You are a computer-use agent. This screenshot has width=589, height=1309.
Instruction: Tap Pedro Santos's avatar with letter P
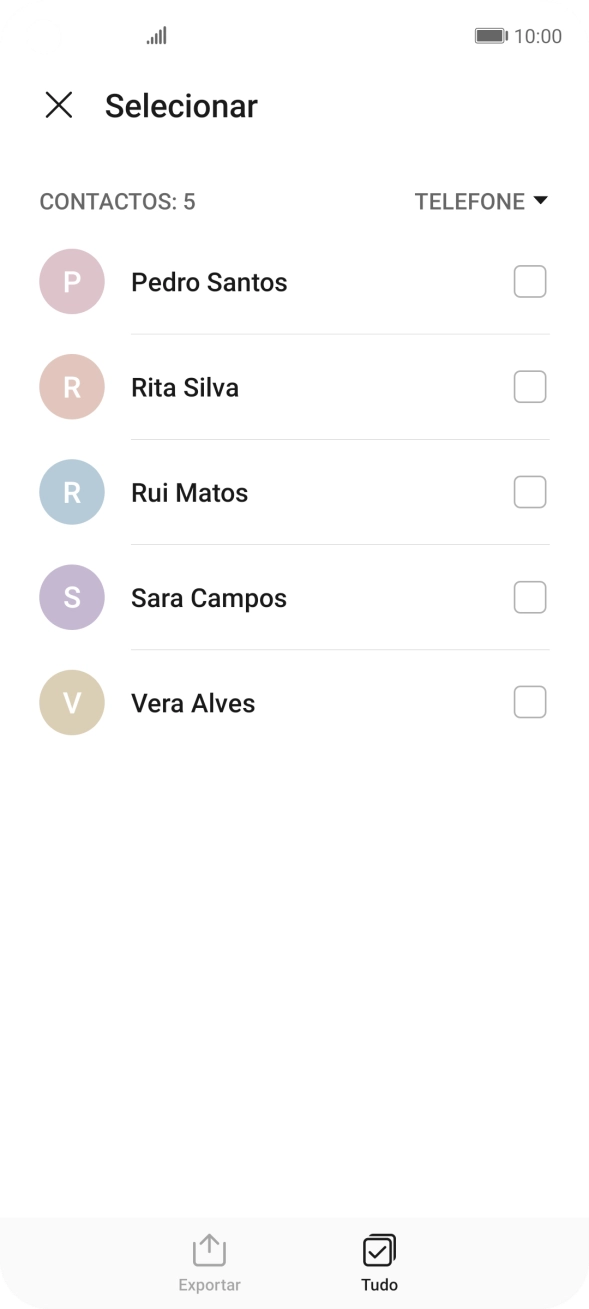71,282
